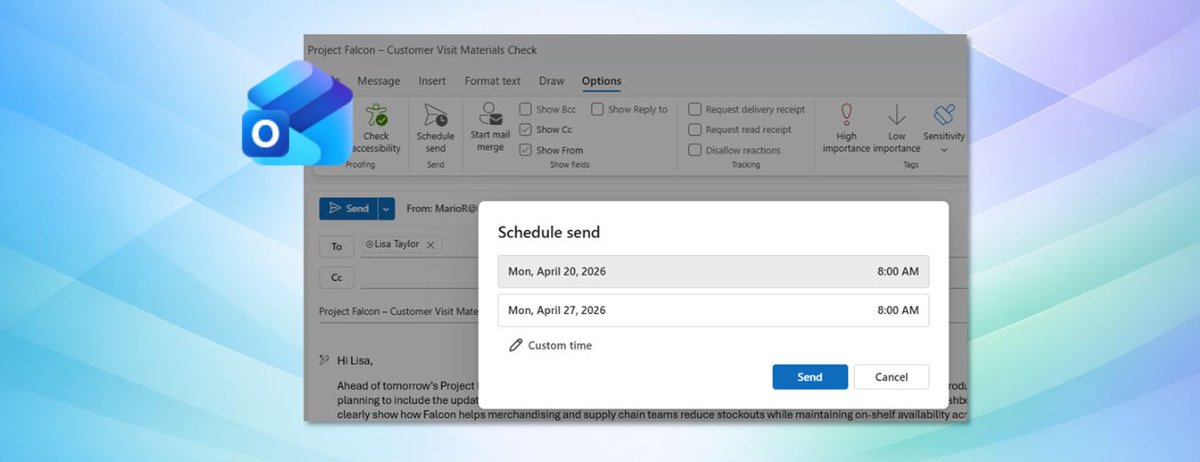Click the 'Hi Lisa,' greeting text
The height and width of the screenshot is (462, 1200).
[x=354, y=360]
